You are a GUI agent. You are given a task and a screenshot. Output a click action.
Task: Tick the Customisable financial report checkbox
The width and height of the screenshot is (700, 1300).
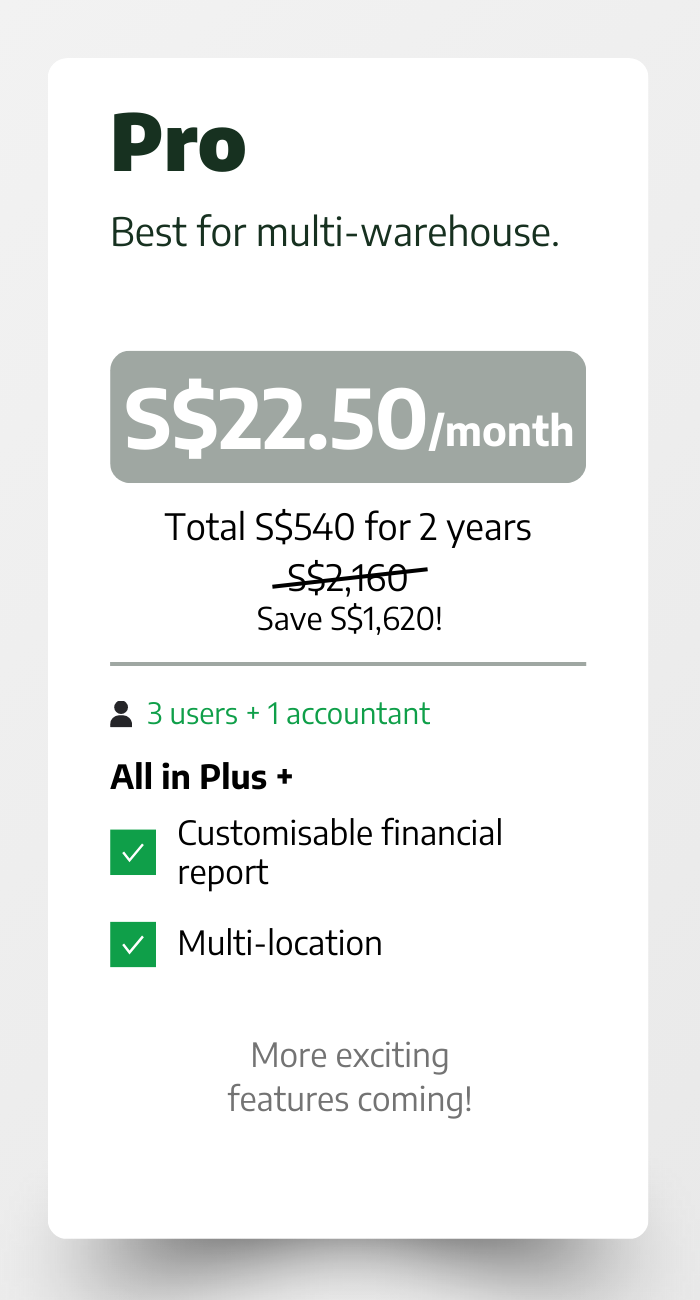pos(133,852)
